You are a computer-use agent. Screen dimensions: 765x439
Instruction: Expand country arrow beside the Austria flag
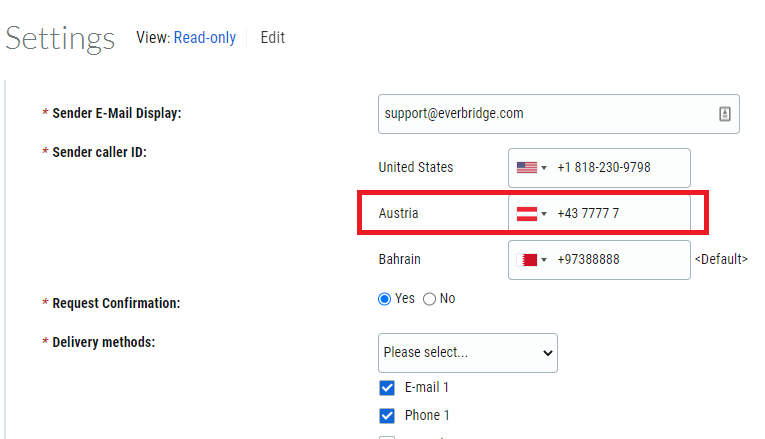[x=544, y=214]
